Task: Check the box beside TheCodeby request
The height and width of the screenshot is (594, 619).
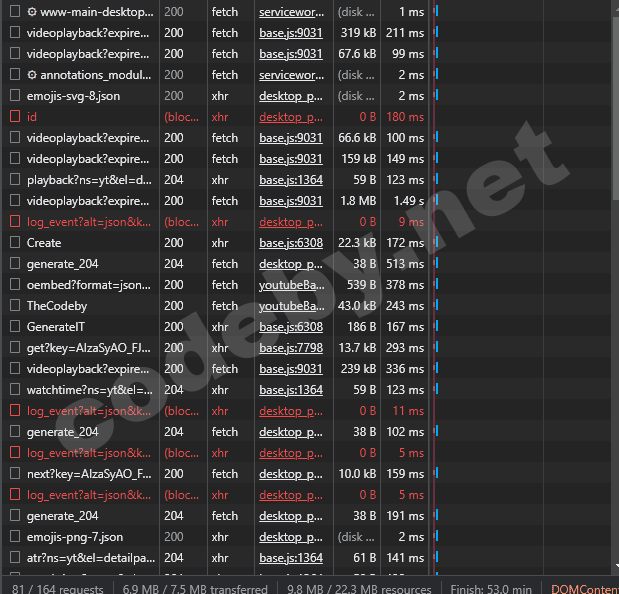Action: point(15,305)
